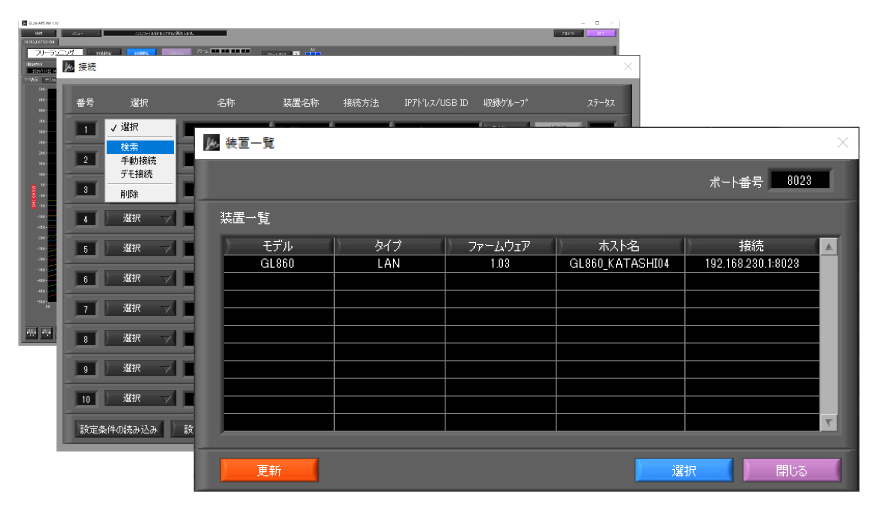Click the 装置一覧 window title icon

[x=211, y=143]
